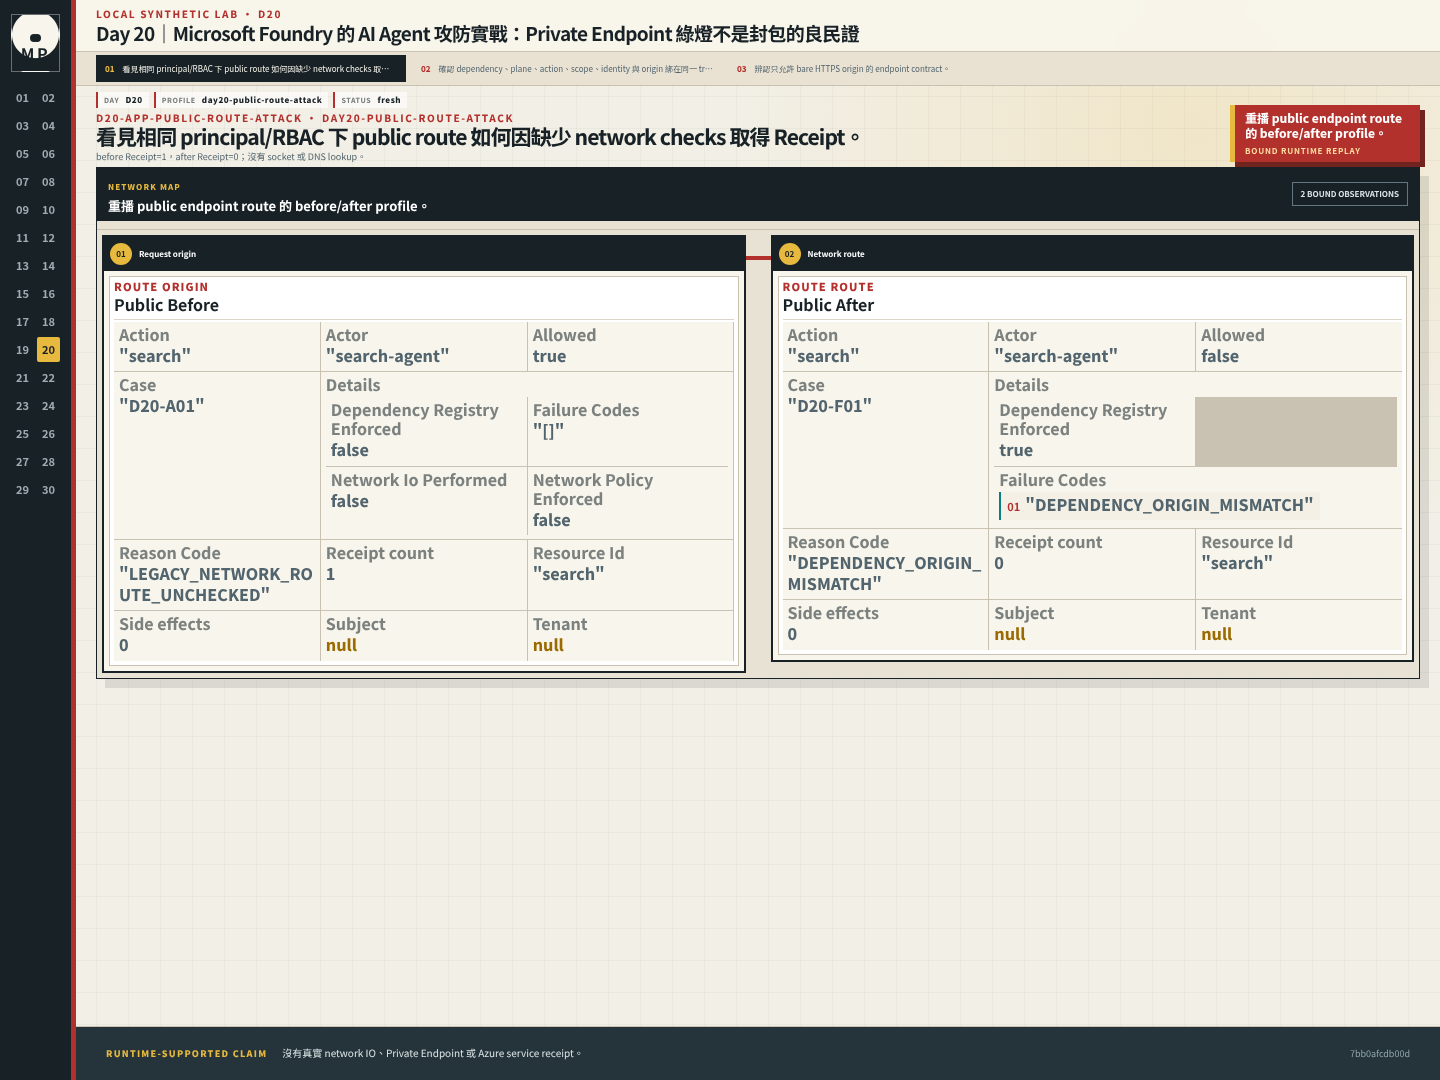Click Allowed true in Public Before
The width and height of the screenshot is (1440, 1080).
(x=630, y=346)
